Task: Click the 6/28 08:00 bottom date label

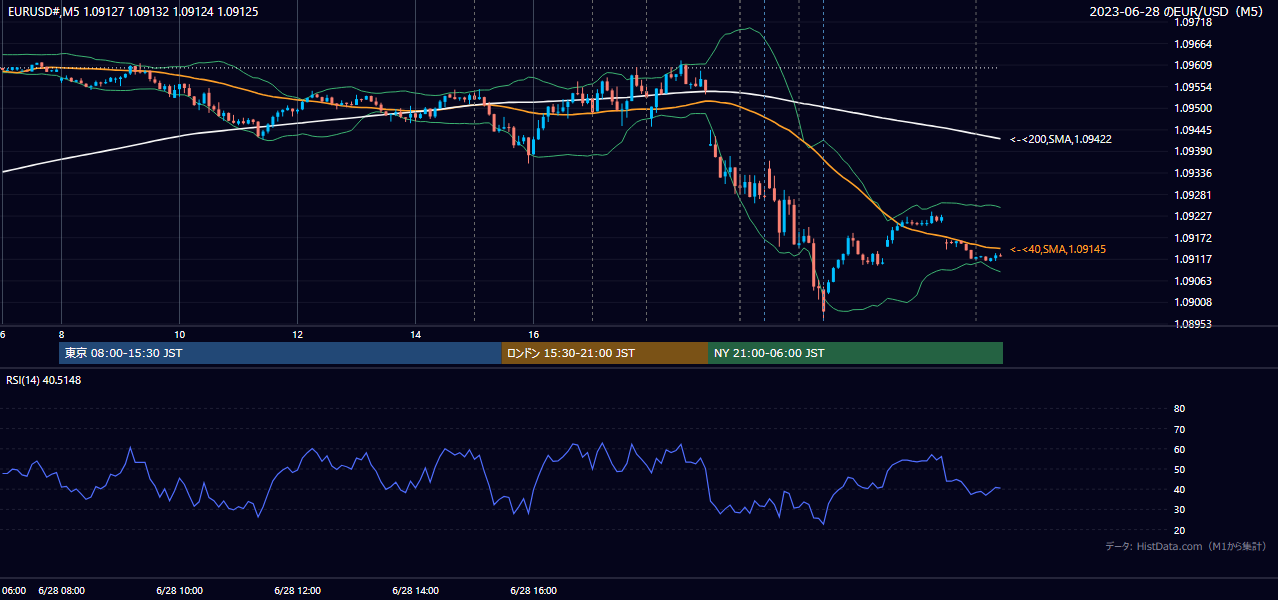Action: (x=62, y=591)
